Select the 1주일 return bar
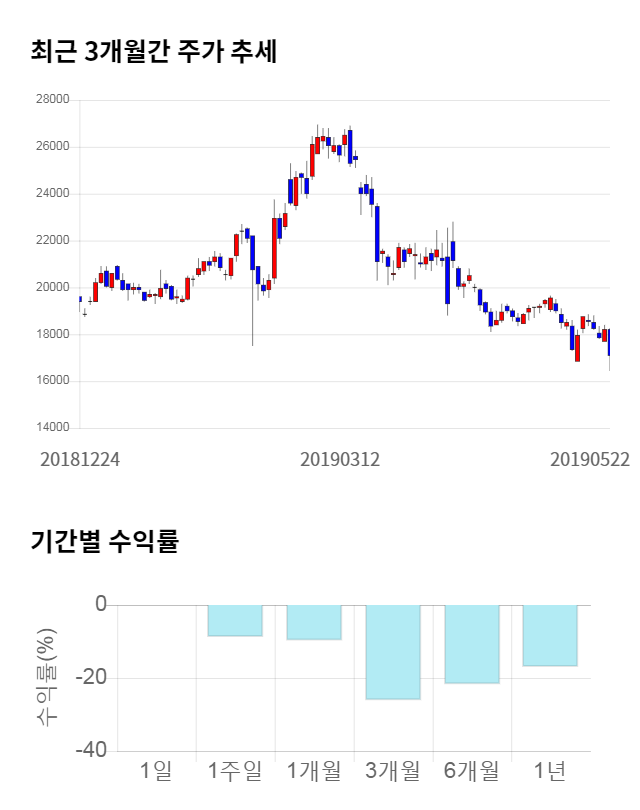 click(235, 620)
